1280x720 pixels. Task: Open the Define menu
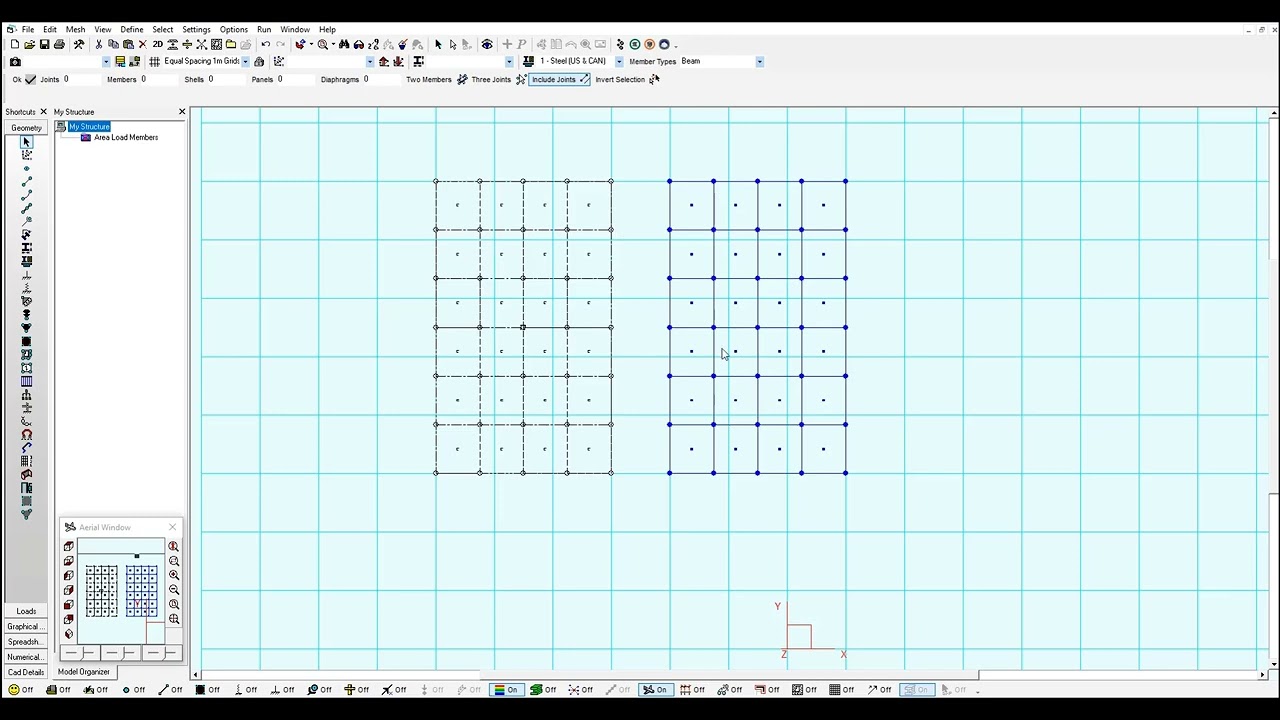click(132, 29)
